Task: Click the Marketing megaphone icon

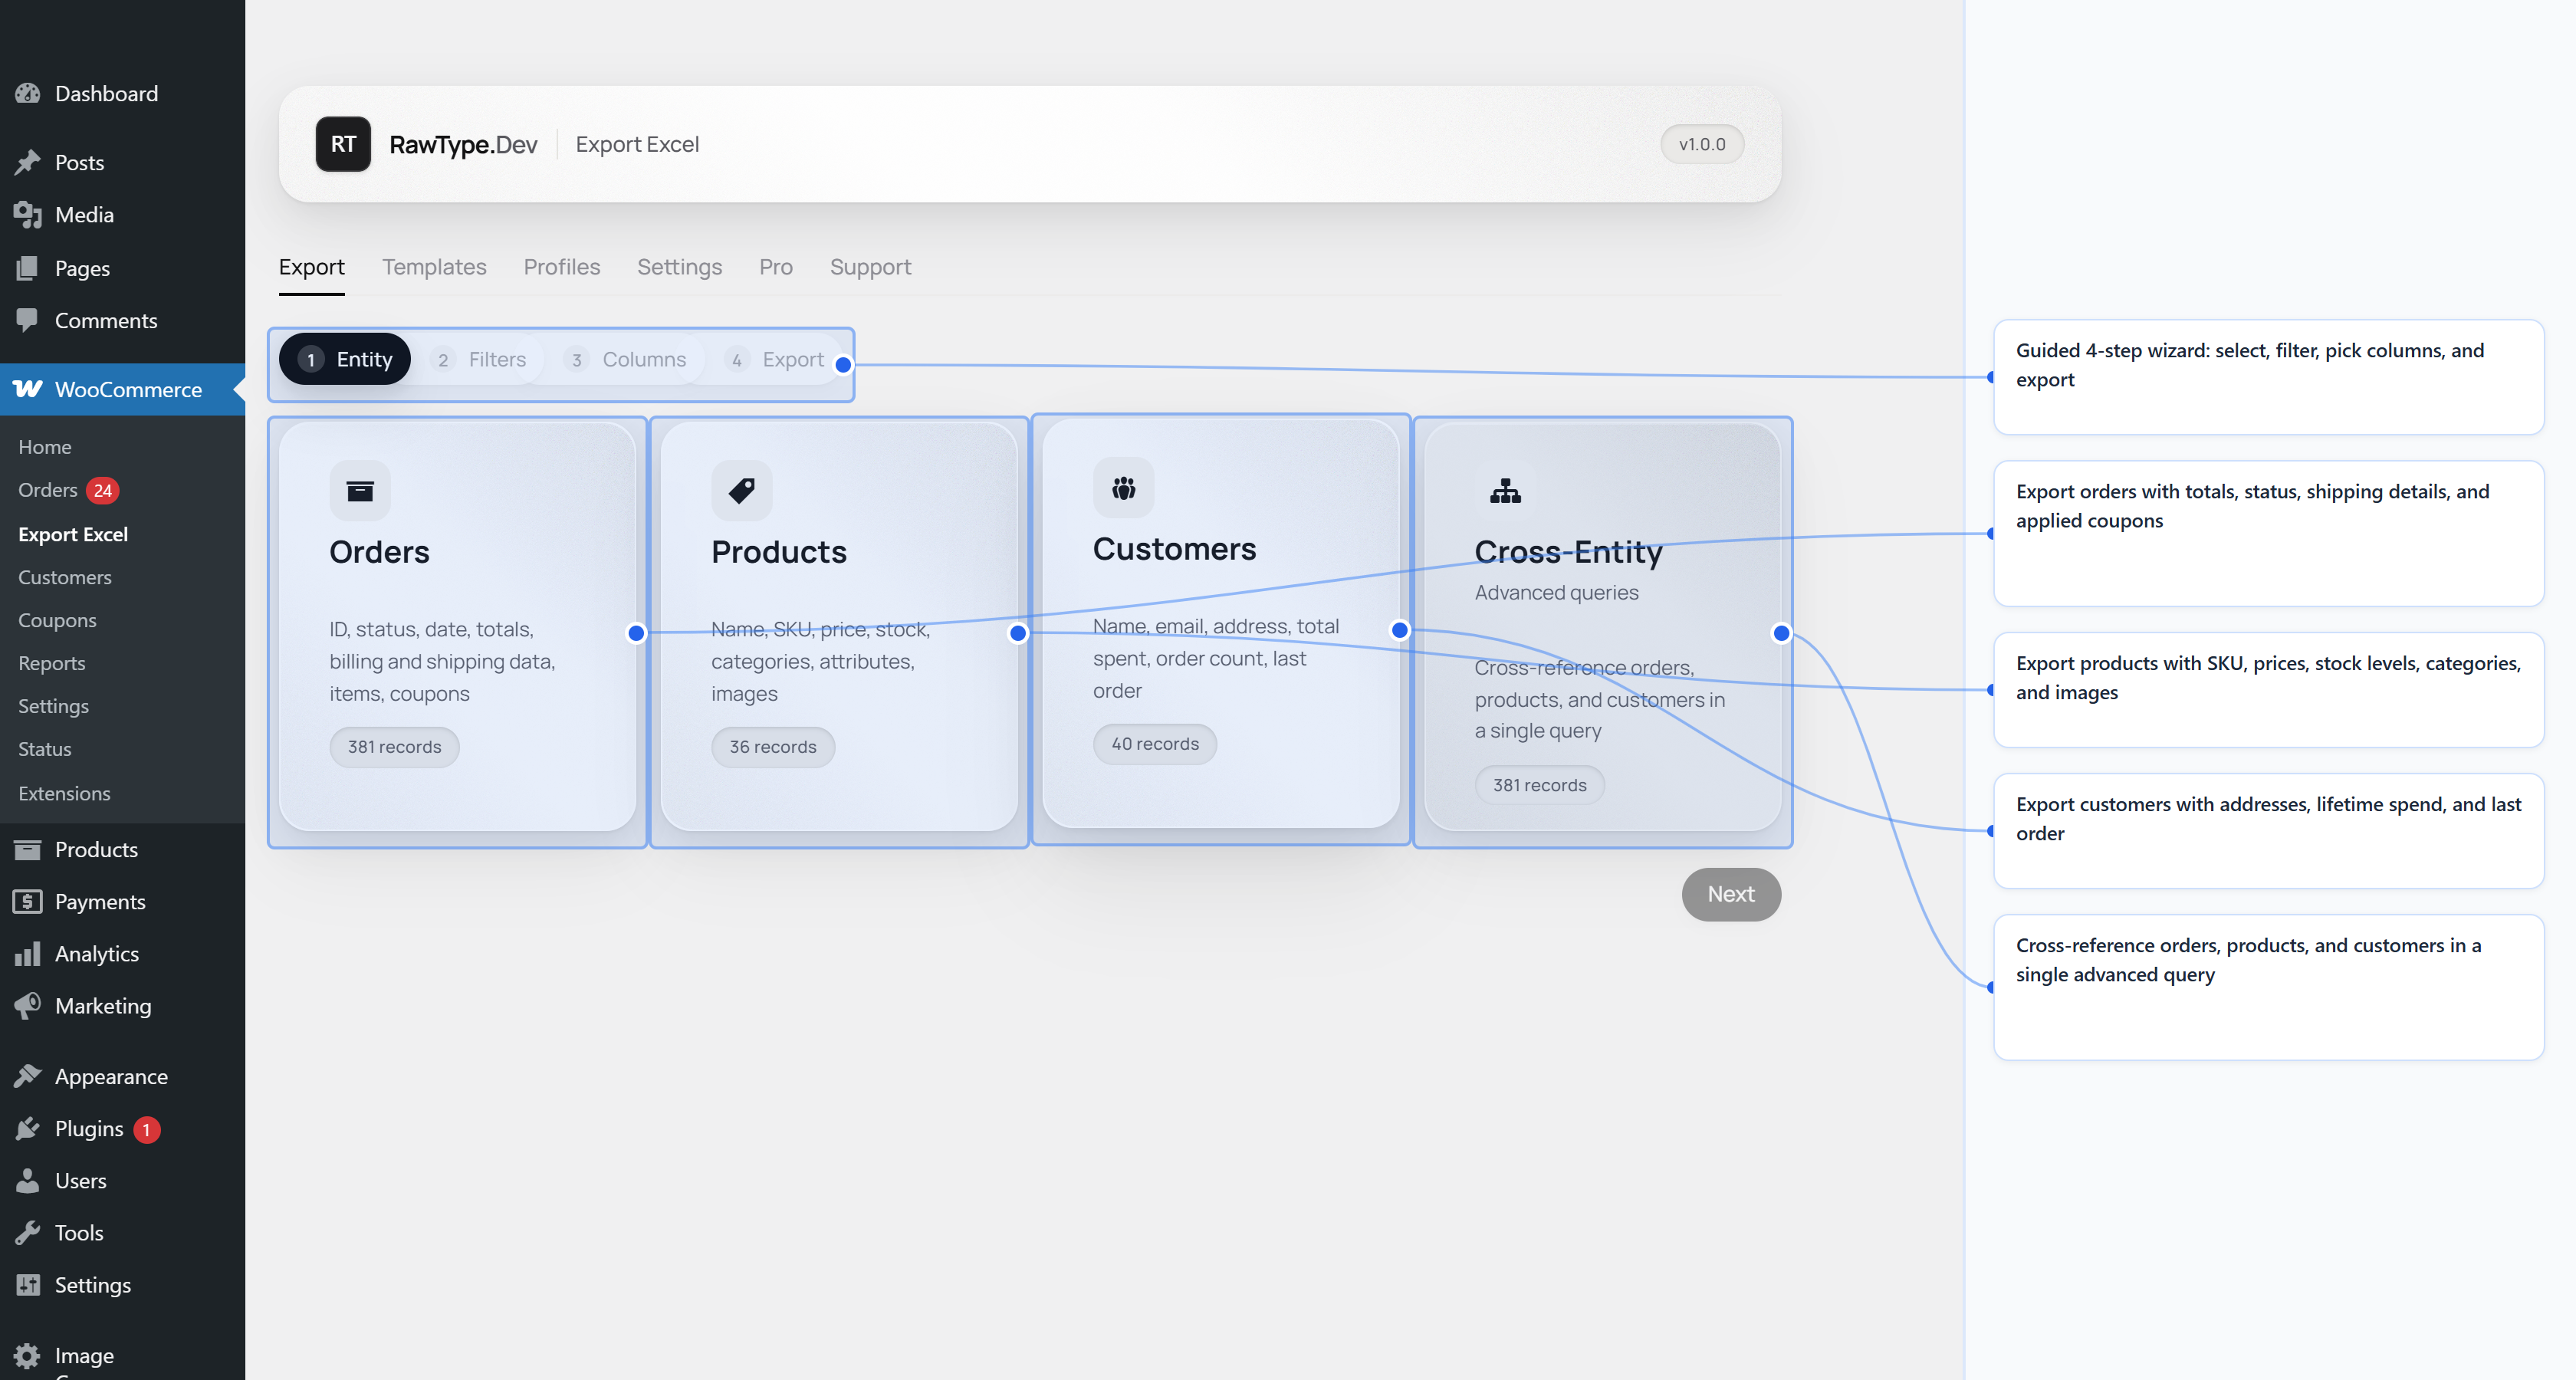Action: (x=28, y=1005)
